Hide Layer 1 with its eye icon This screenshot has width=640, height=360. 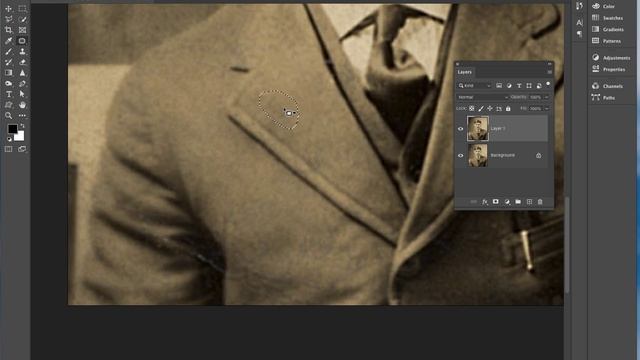pos(460,129)
